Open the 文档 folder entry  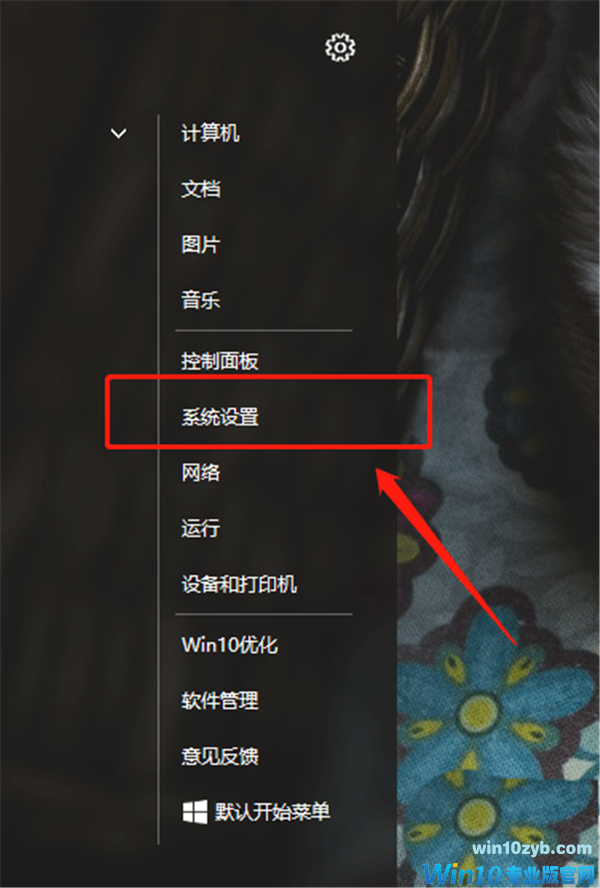pos(201,189)
